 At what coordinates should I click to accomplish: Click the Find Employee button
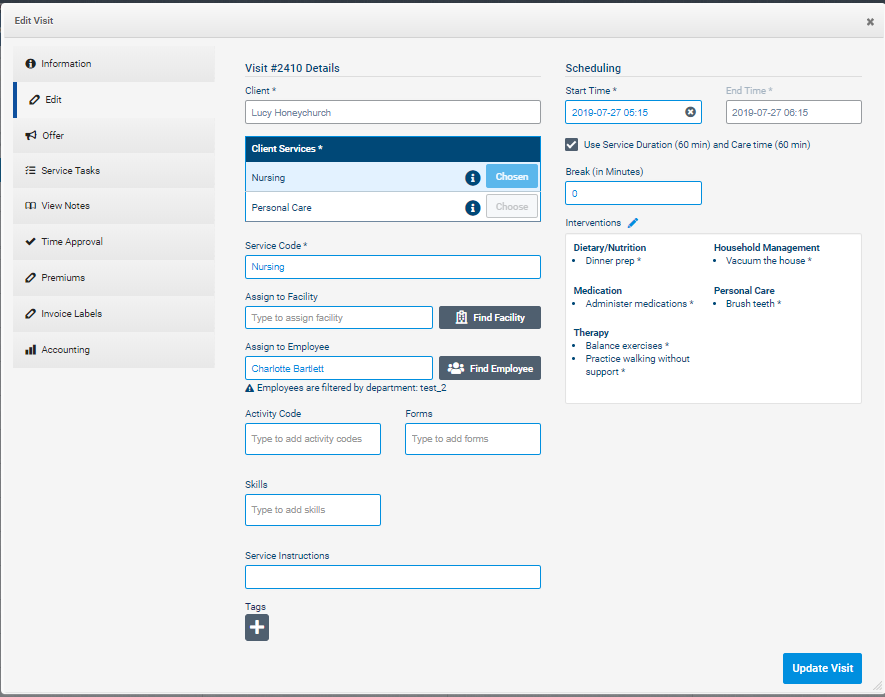point(489,368)
